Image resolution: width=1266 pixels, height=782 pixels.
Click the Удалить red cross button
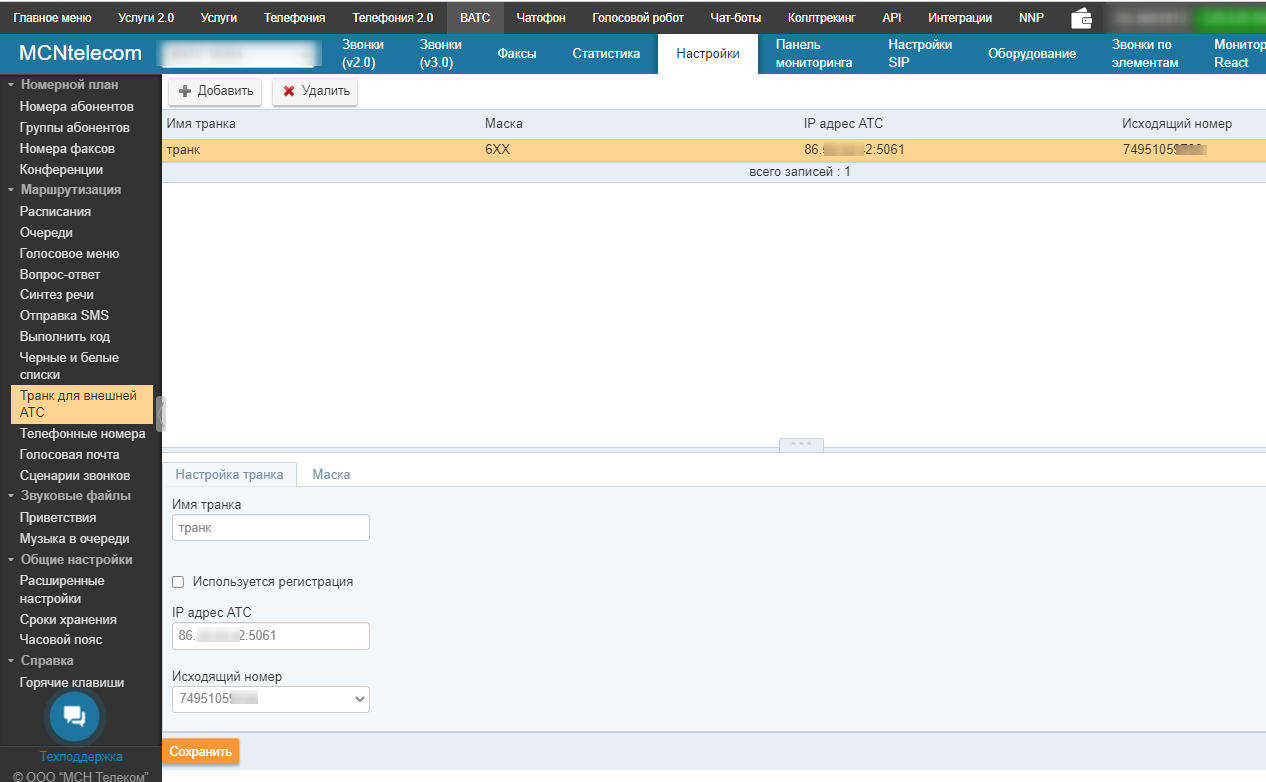pyautogui.click(x=315, y=92)
